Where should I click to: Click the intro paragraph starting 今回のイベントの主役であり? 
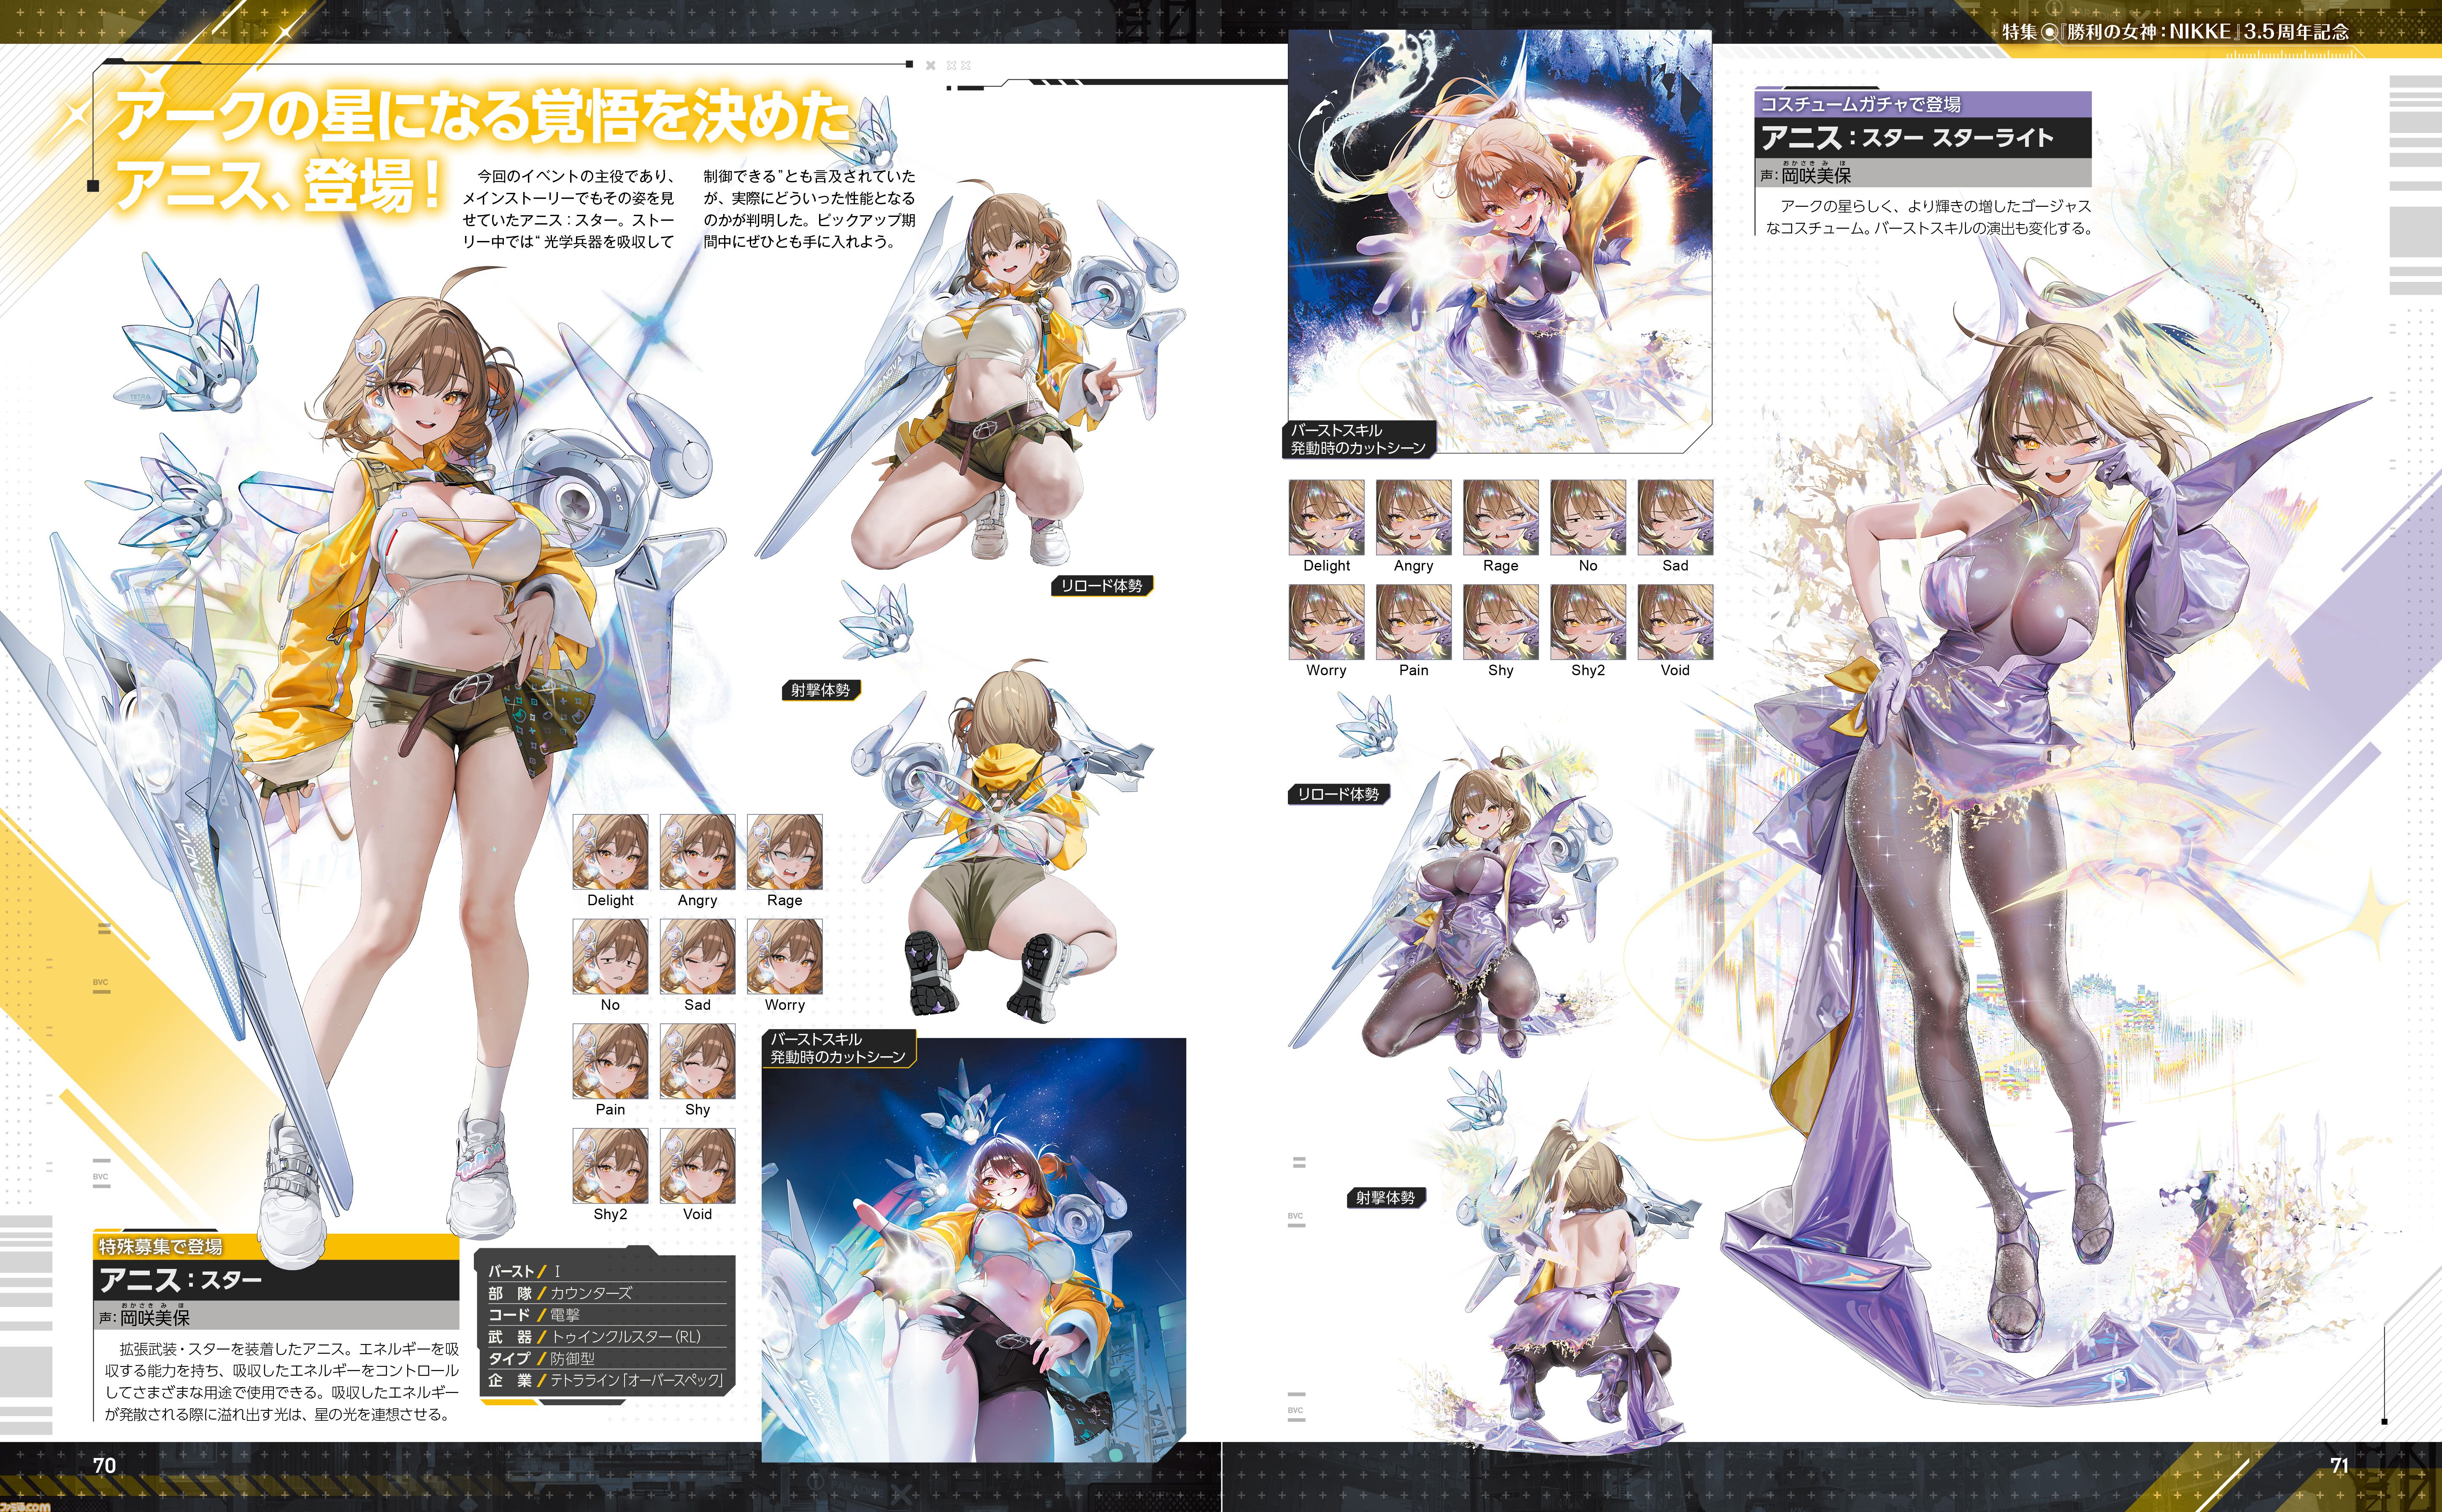pyautogui.click(x=689, y=208)
